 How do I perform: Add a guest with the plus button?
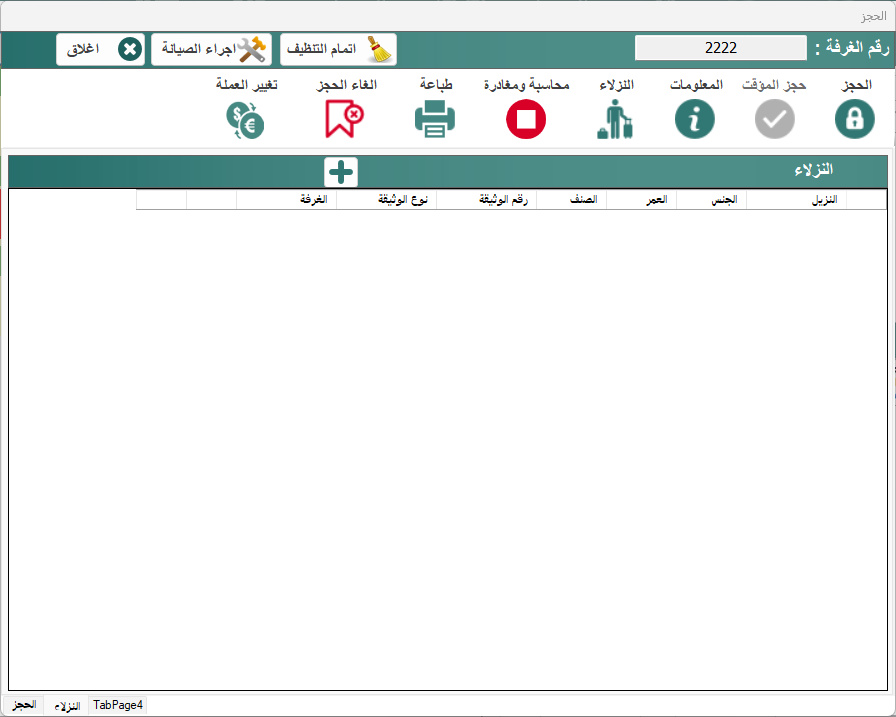pyautogui.click(x=341, y=172)
